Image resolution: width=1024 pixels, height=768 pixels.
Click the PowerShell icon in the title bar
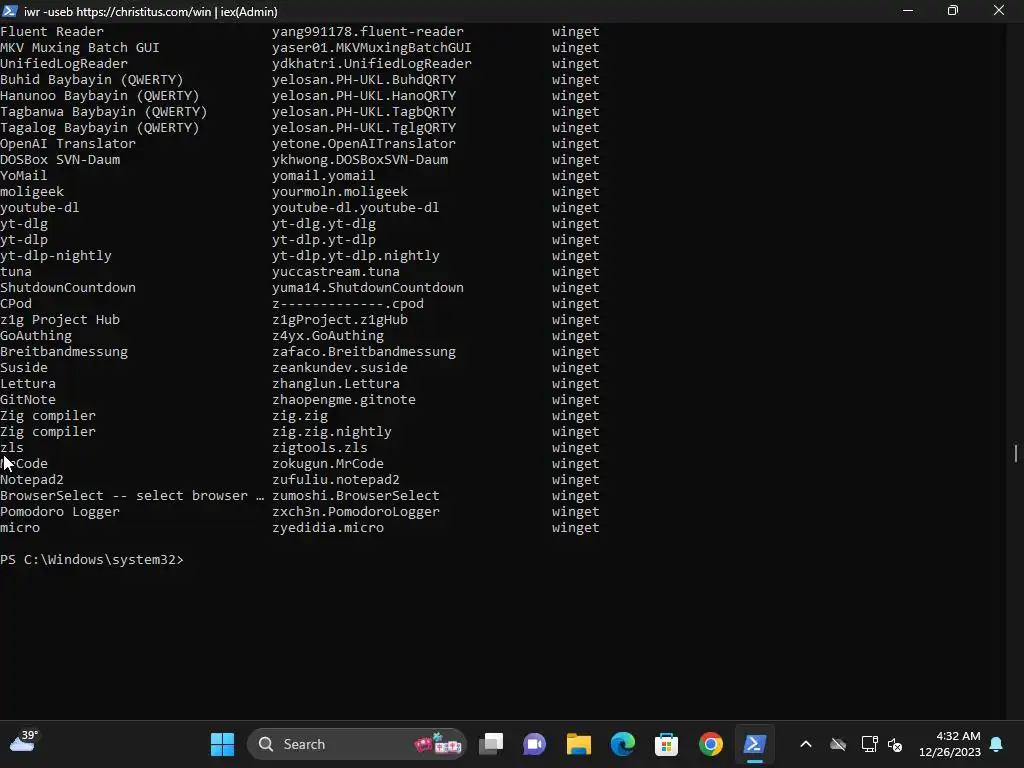click(x=10, y=10)
